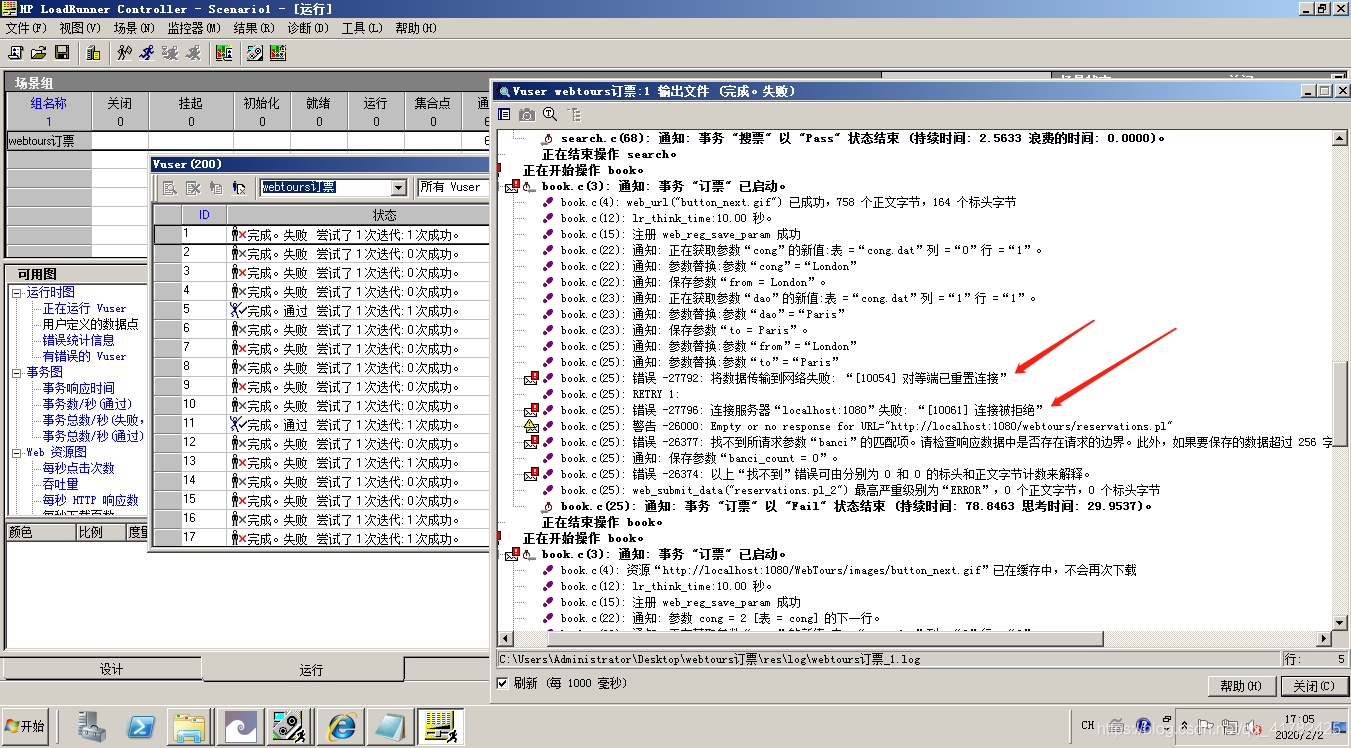The height and width of the screenshot is (748, 1351).
Task: Click the Windows 开始 start button
Action: click(25, 726)
